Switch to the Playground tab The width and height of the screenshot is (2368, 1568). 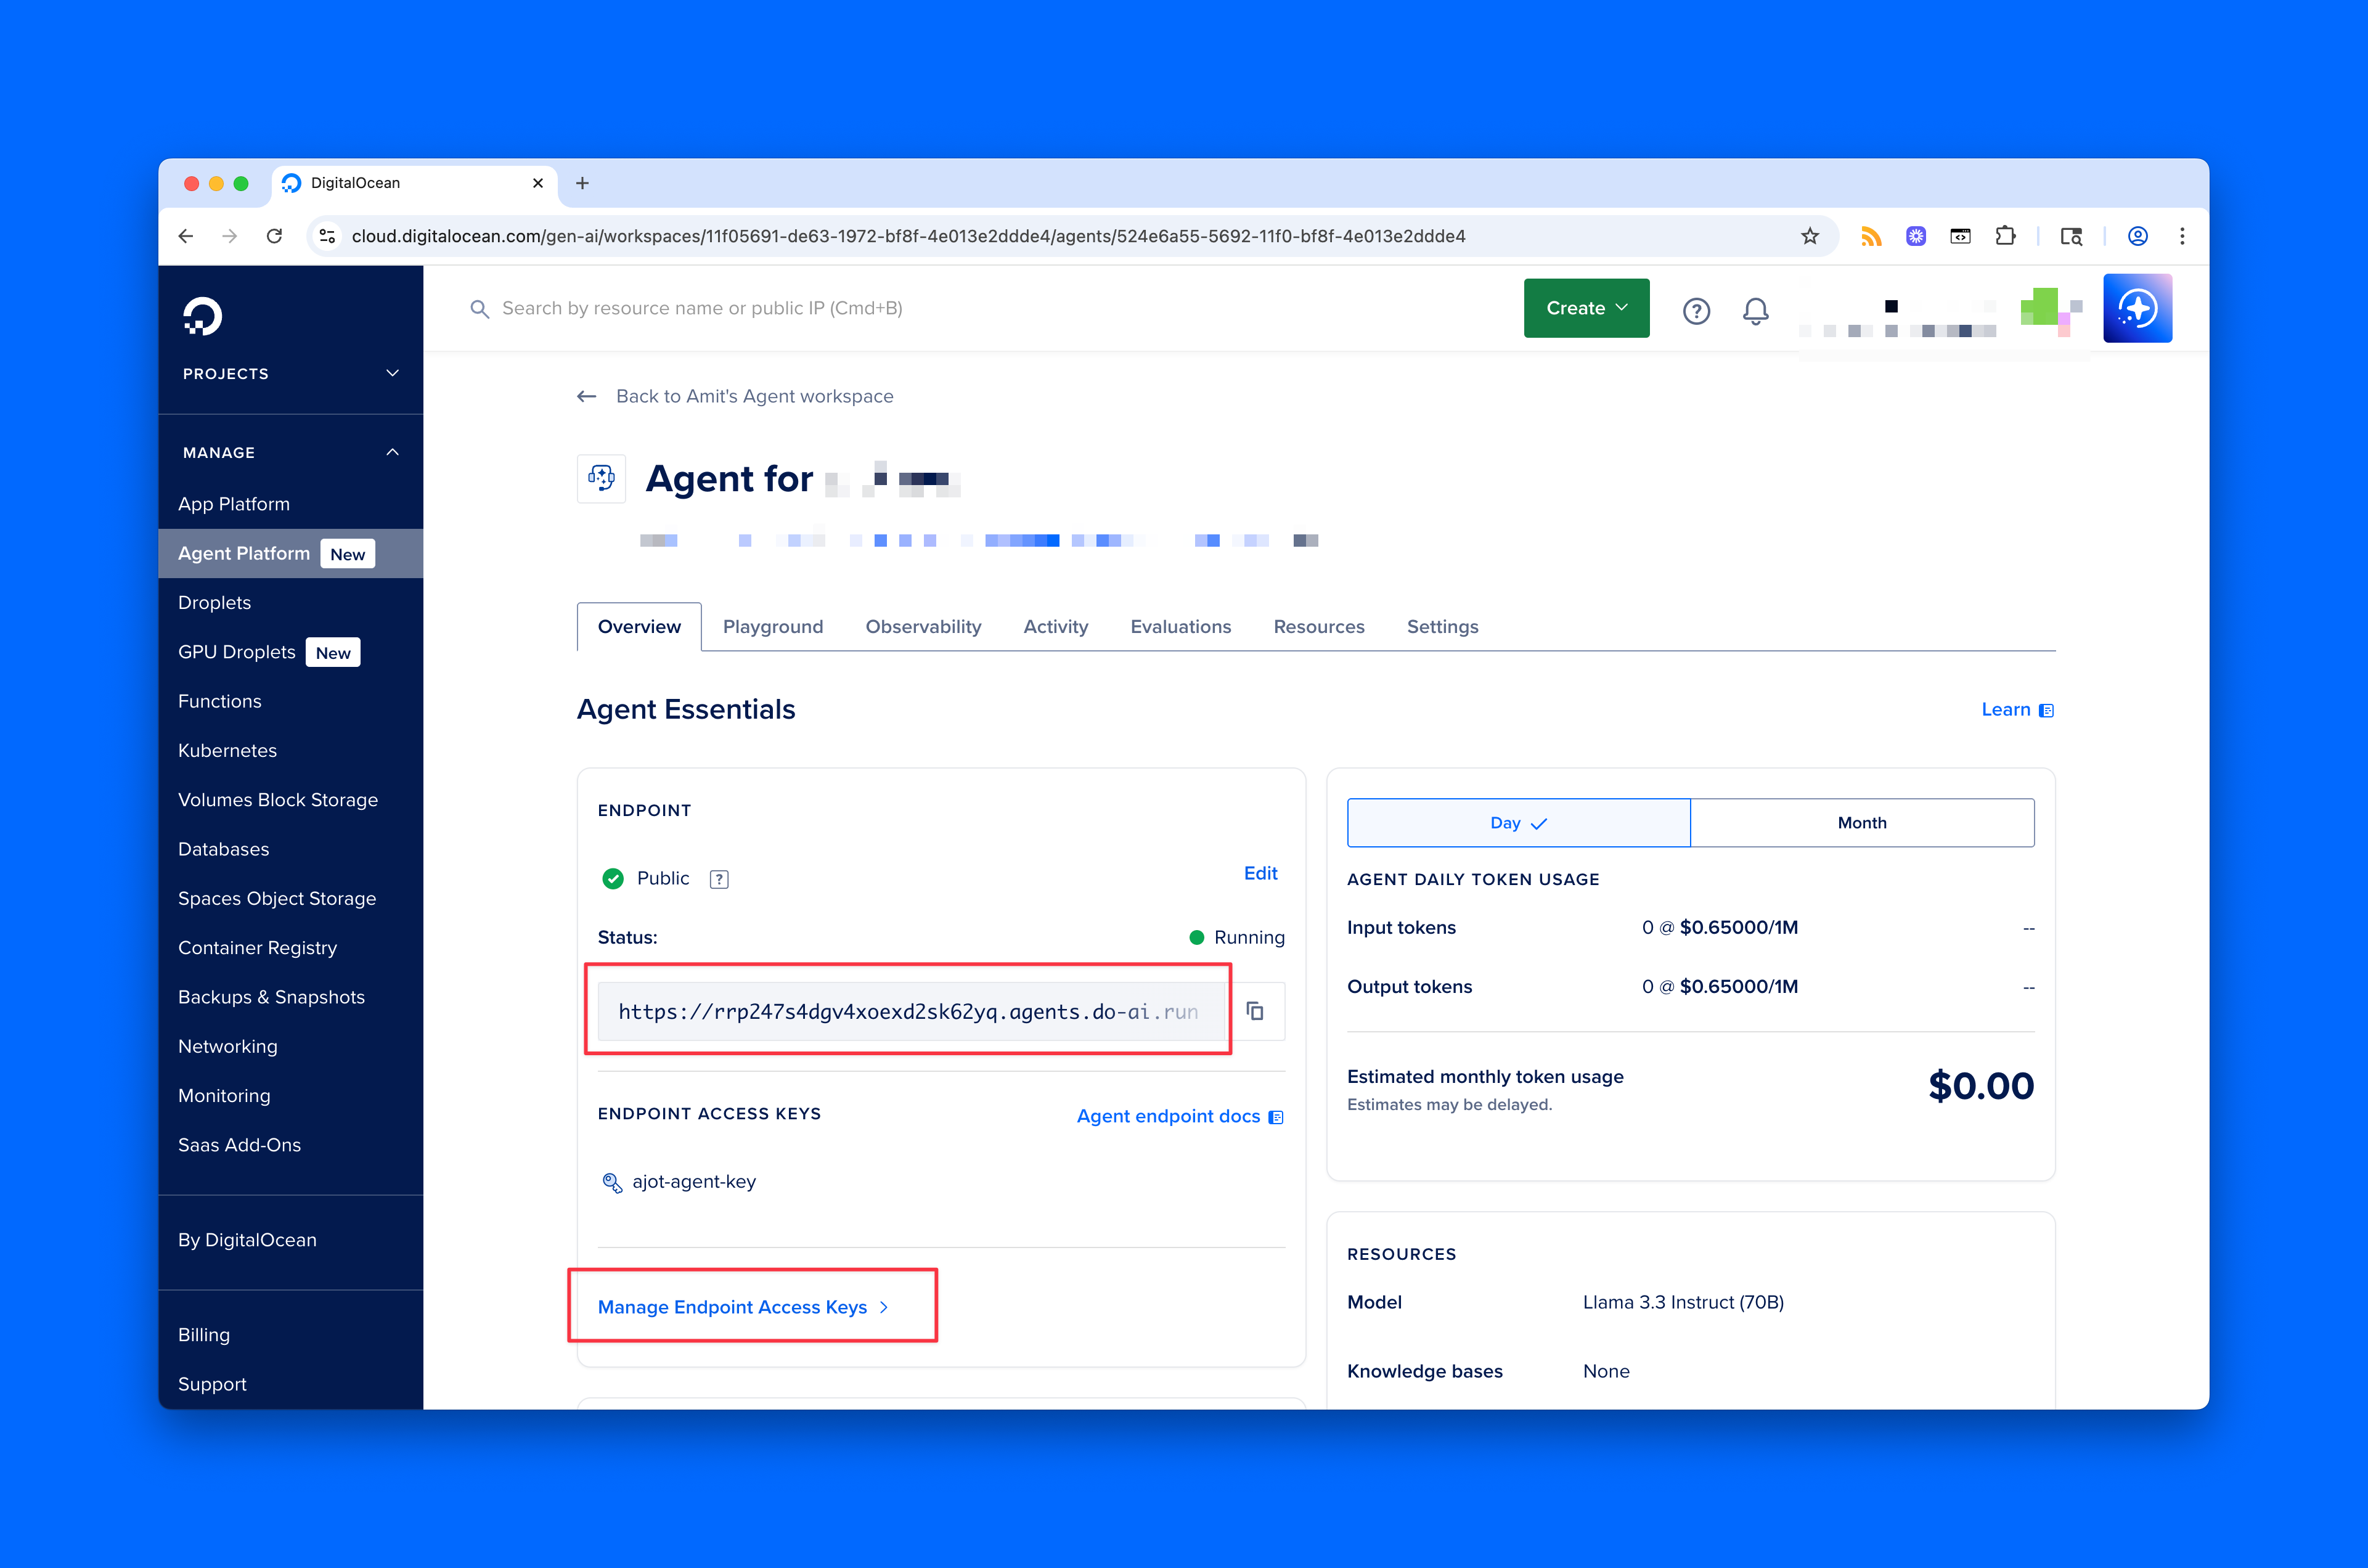coord(773,626)
